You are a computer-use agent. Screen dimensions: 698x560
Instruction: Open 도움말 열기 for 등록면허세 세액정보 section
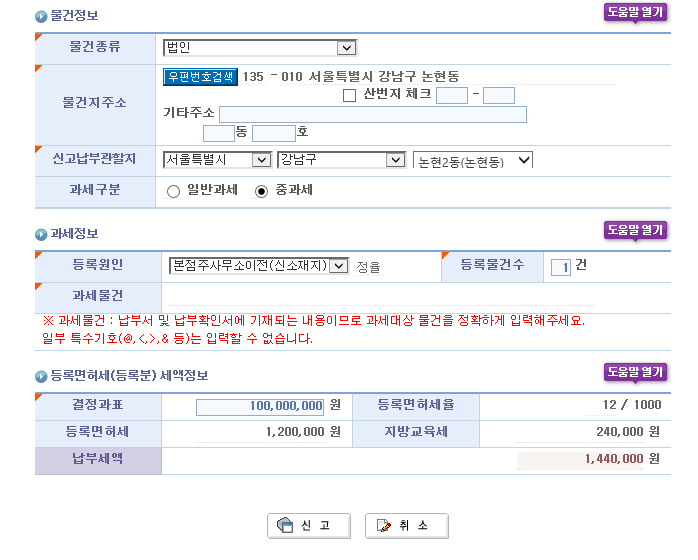tap(635, 372)
